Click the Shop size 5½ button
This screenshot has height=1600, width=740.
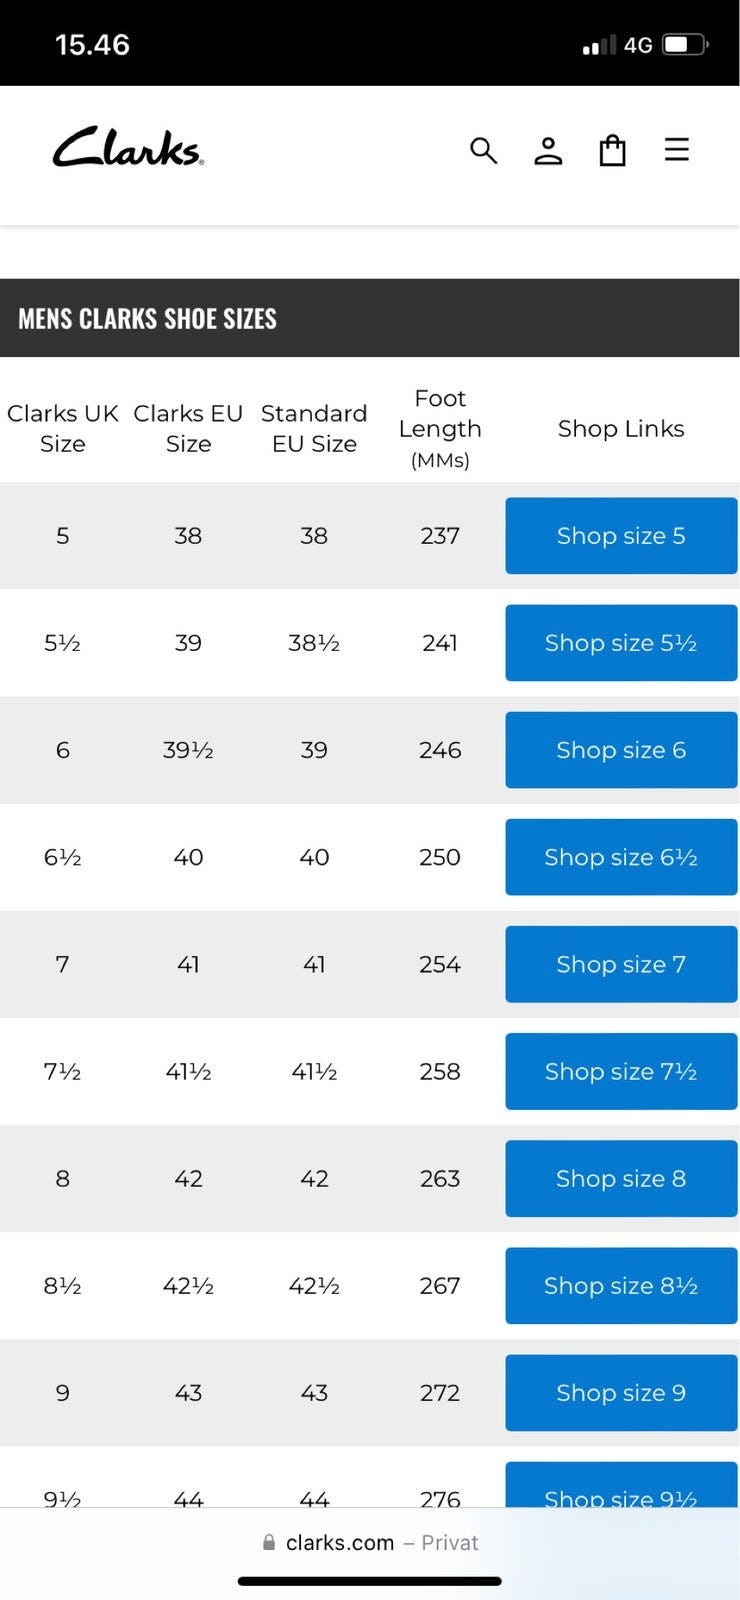(621, 643)
